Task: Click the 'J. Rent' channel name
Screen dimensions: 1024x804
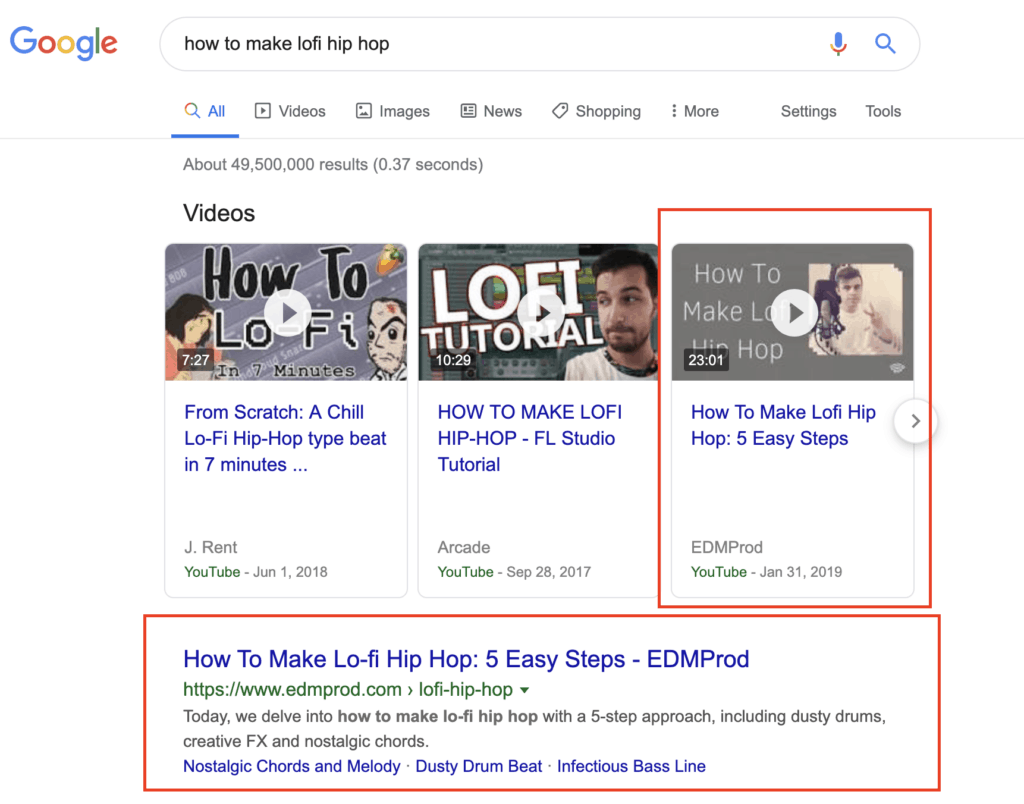Action: coord(210,547)
